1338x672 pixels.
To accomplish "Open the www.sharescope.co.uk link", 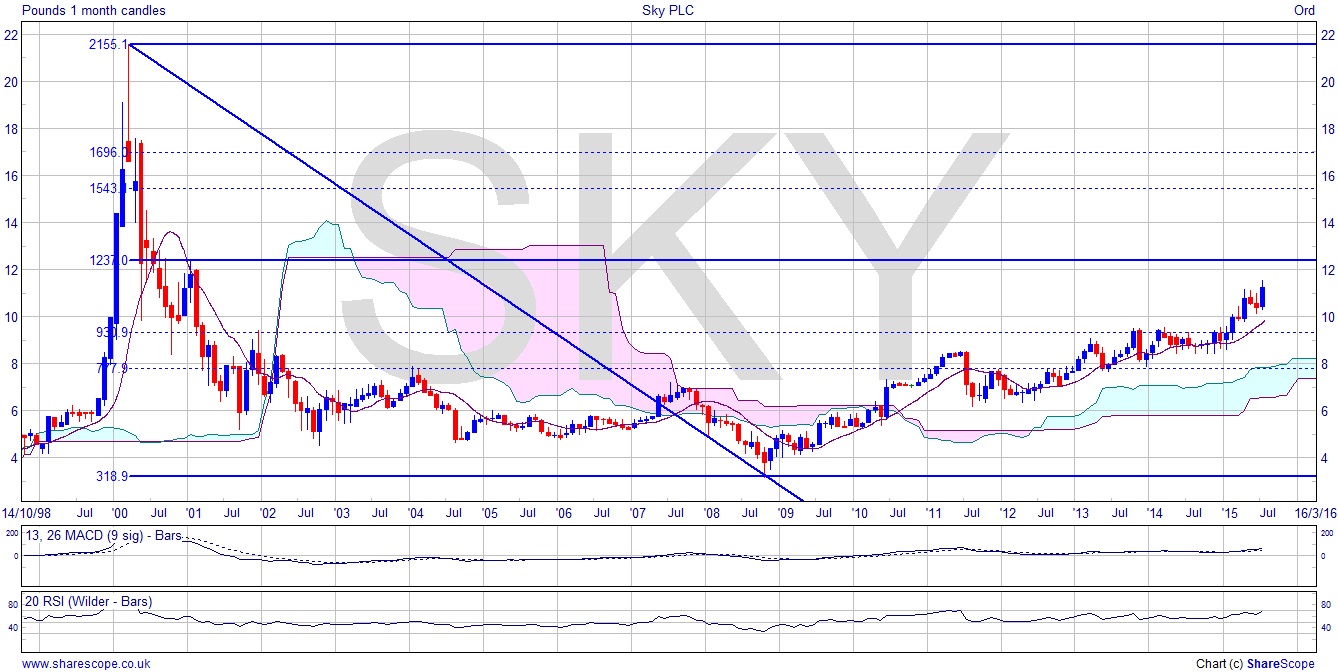I will [x=86, y=663].
